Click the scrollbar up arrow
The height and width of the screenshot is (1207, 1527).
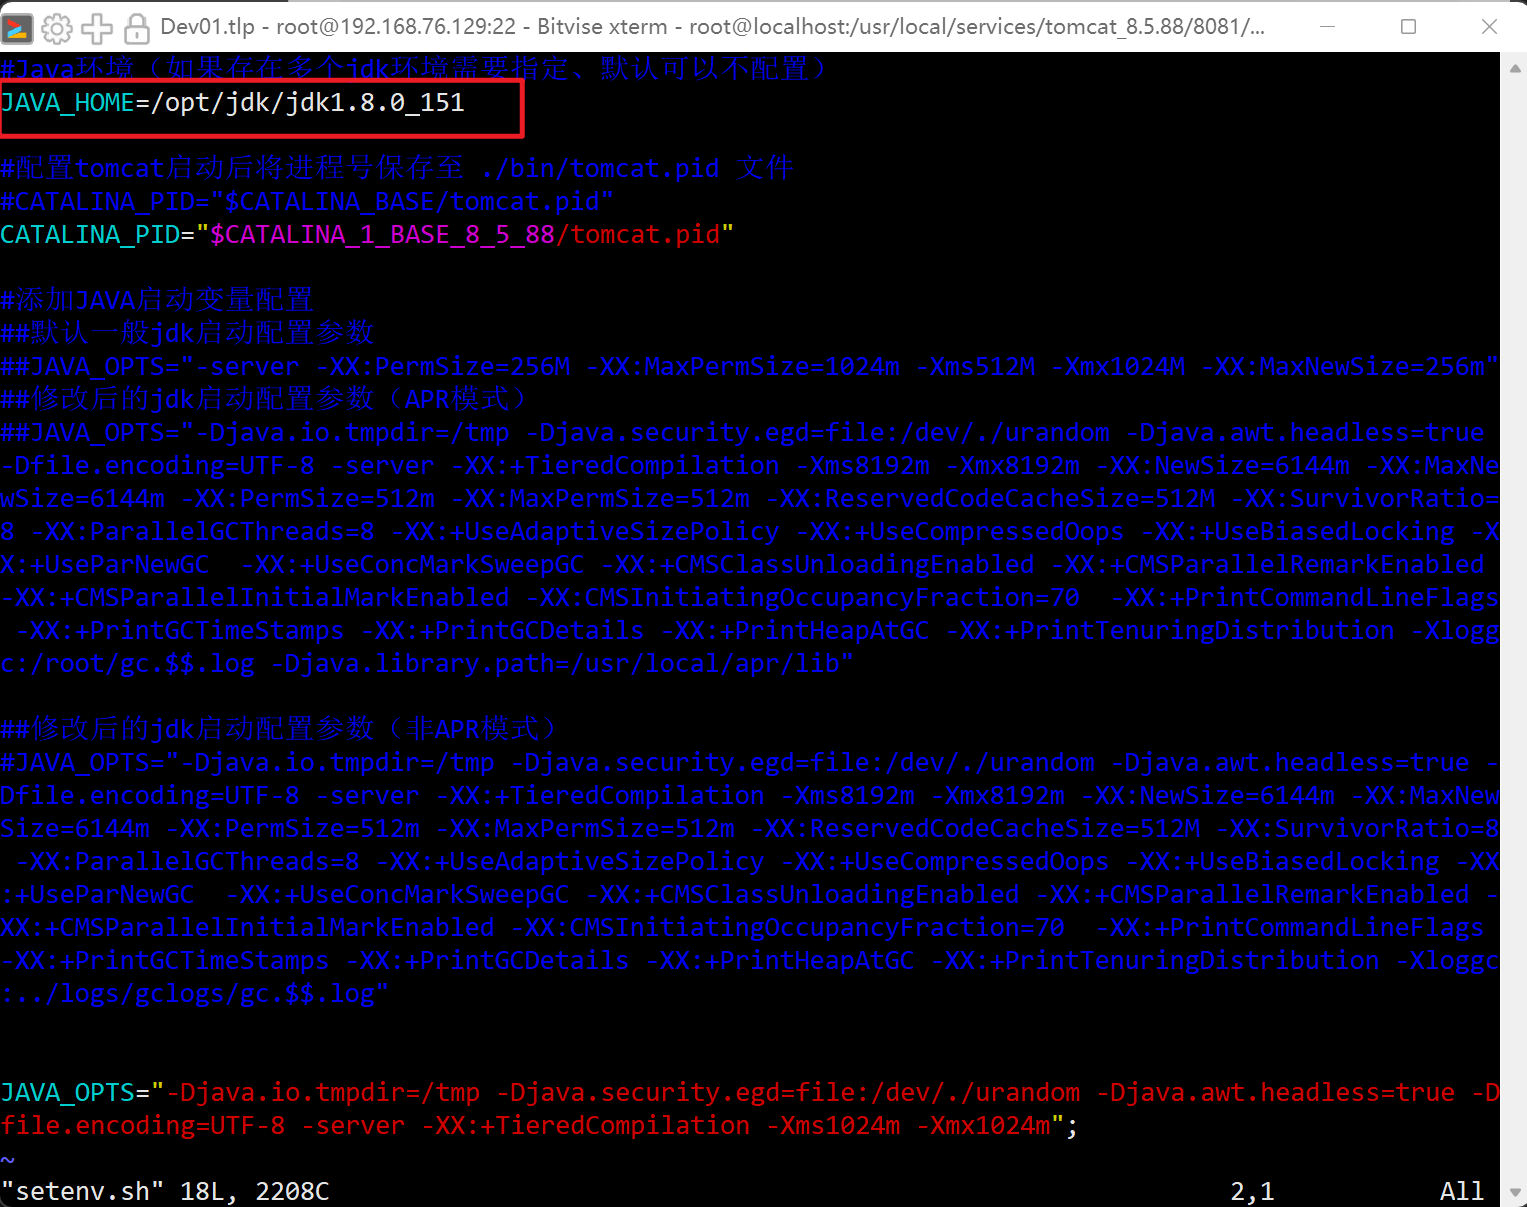click(1513, 68)
